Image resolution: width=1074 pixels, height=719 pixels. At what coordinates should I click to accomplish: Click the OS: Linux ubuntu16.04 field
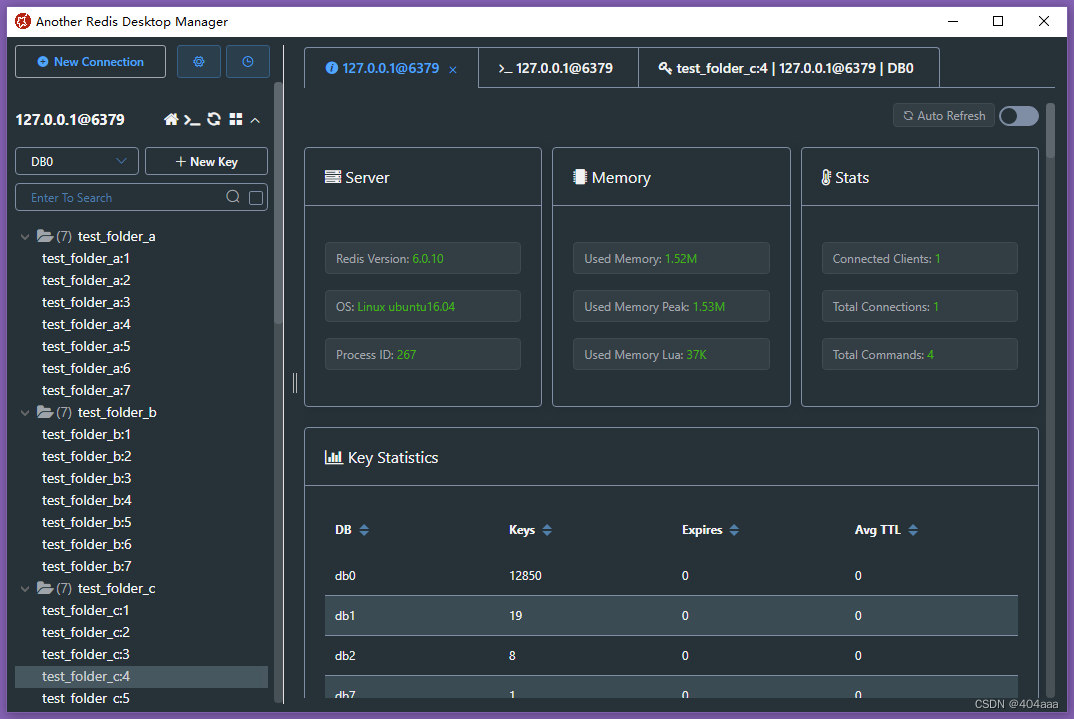coord(423,307)
